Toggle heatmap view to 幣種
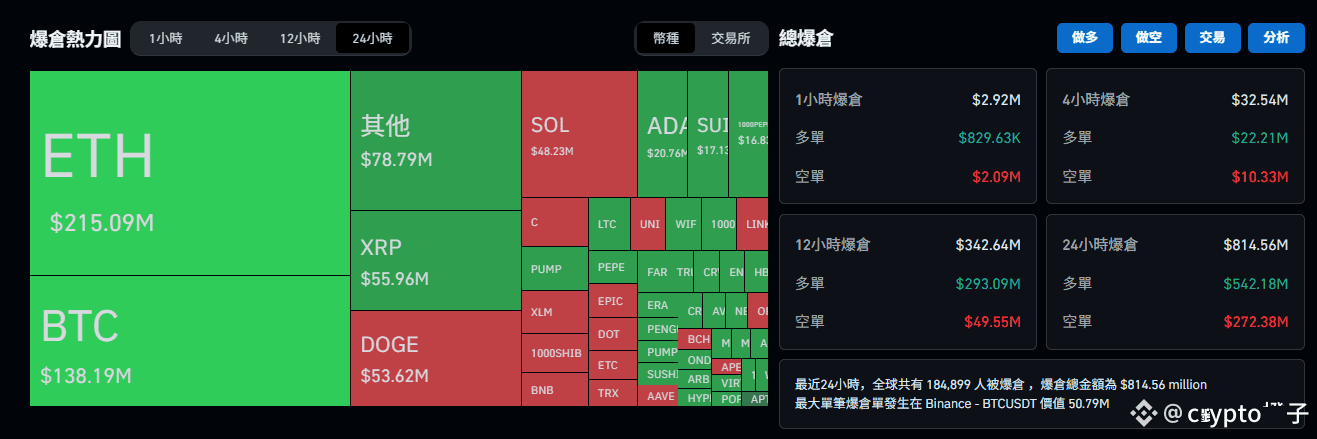Viewport: 1317px width, 439px height. tap(666, 39)
